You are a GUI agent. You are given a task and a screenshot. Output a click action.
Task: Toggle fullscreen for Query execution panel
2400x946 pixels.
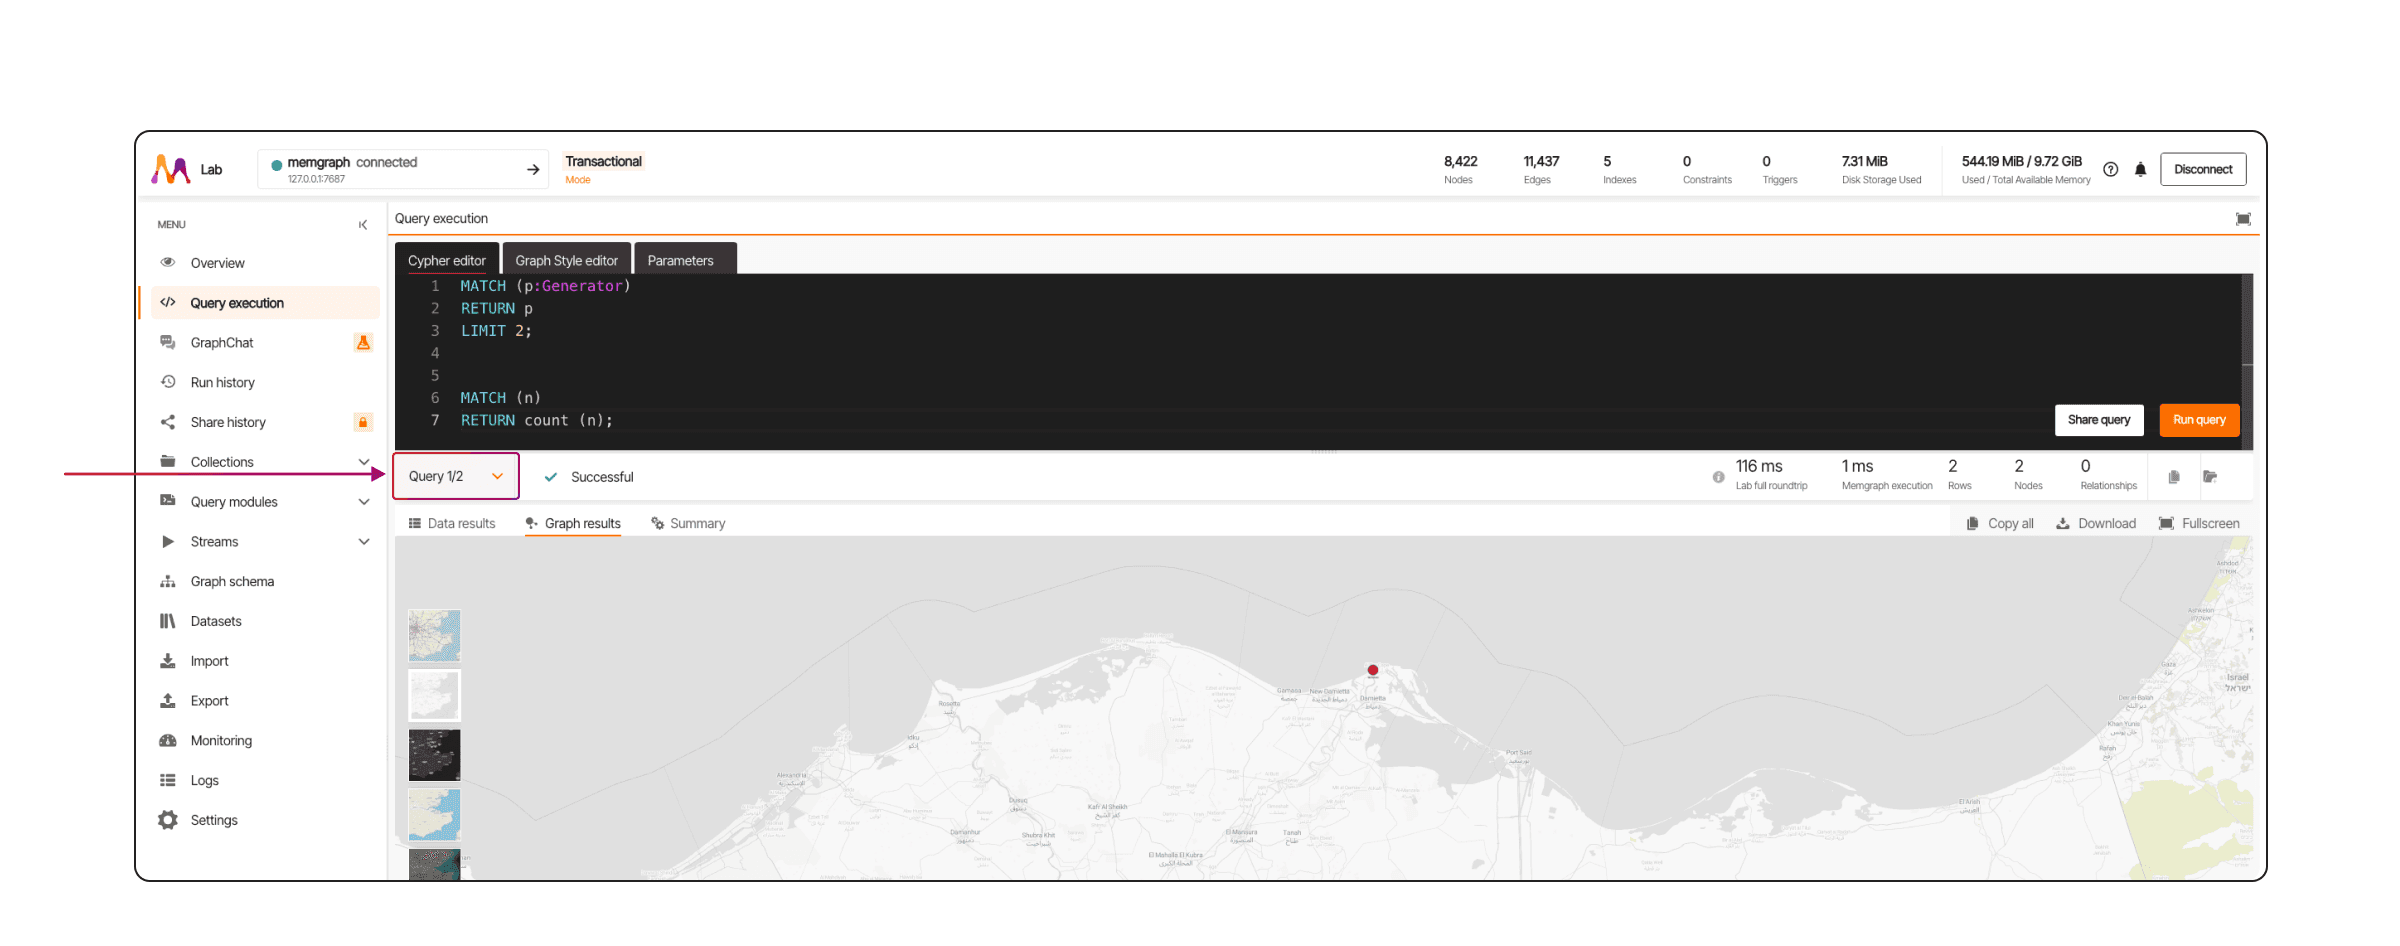(2243, 219)
